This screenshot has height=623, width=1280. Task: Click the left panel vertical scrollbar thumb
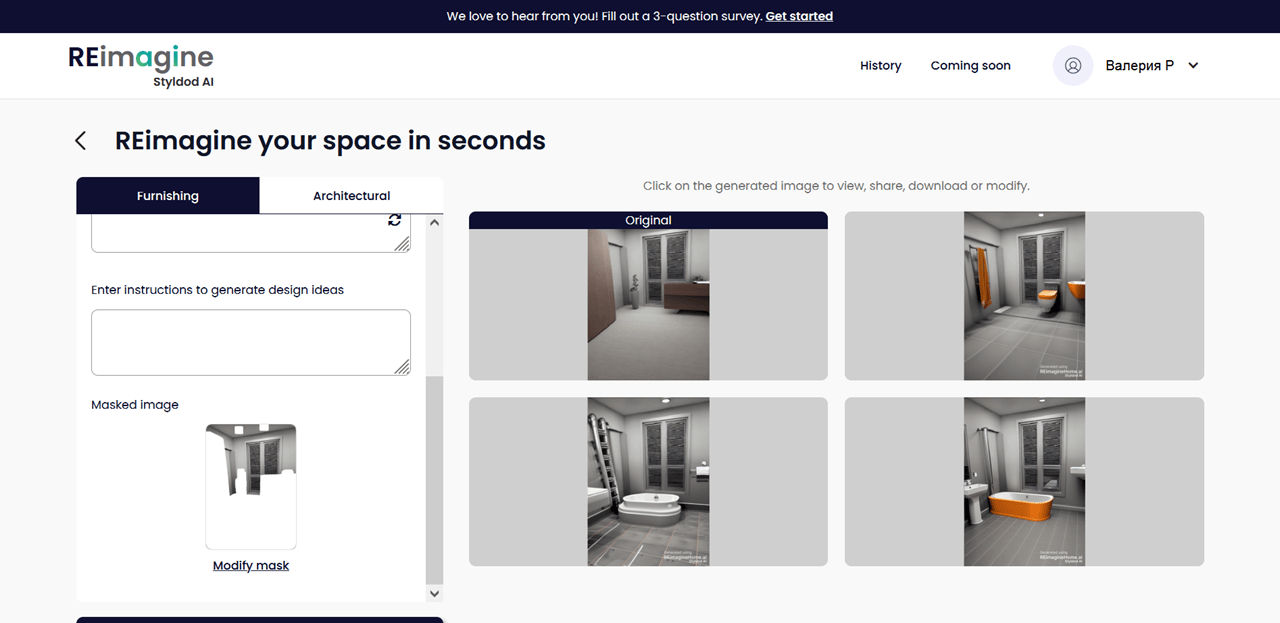(x=434, y=480)
